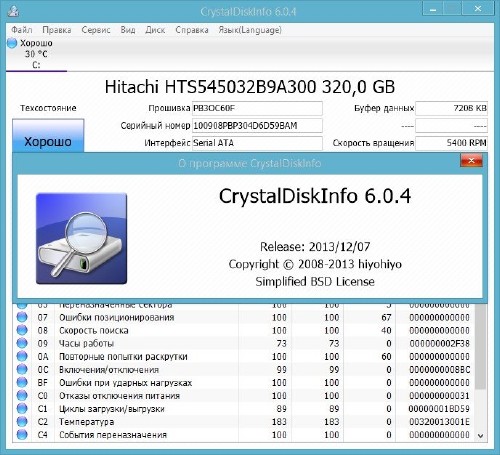The width and height of the screenshot is (500, 455).
Task: Open the Сервис menu
Action: pos(96,30)
